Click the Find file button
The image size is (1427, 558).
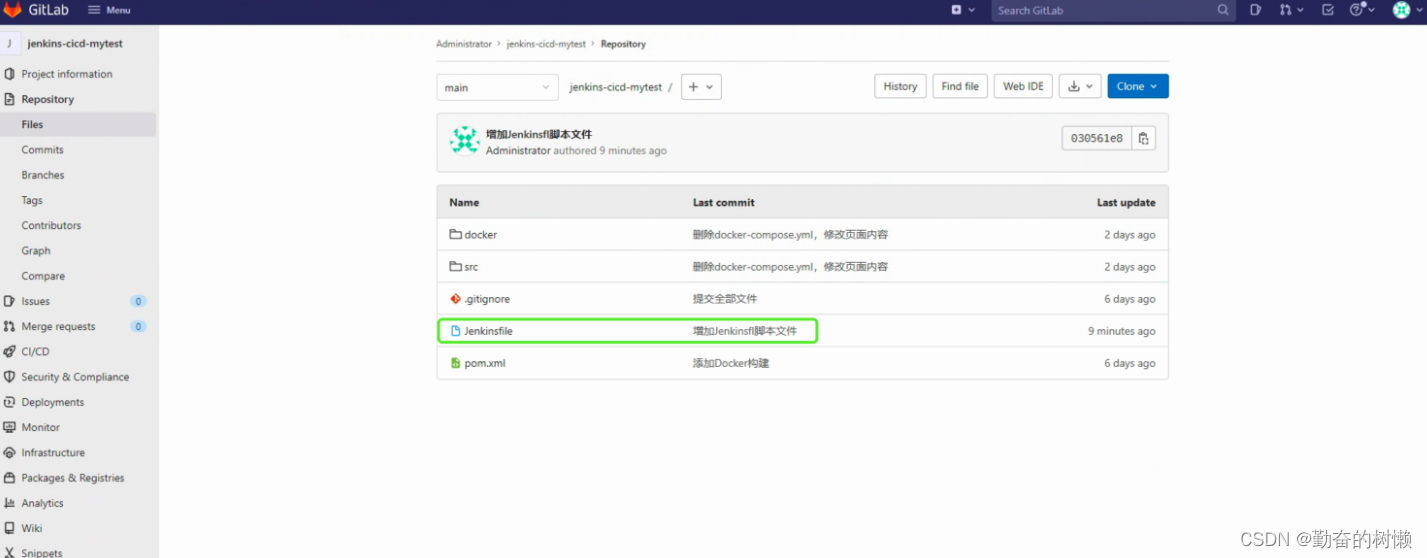960,86
